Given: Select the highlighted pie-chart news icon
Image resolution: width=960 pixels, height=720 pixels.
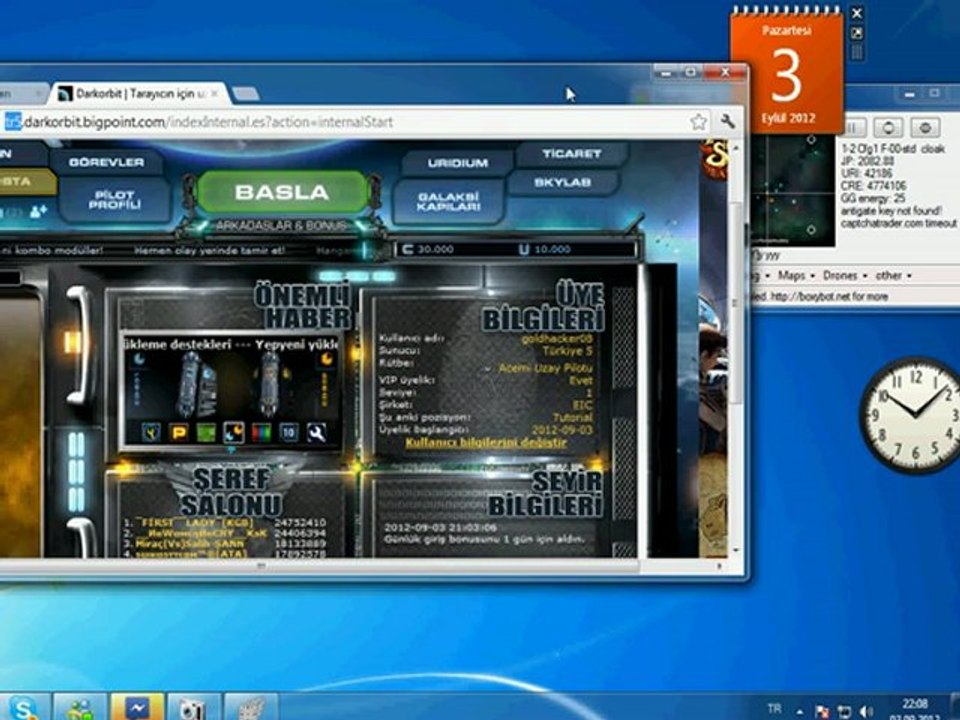Looking at the screenshot, I should click(233, 432).
